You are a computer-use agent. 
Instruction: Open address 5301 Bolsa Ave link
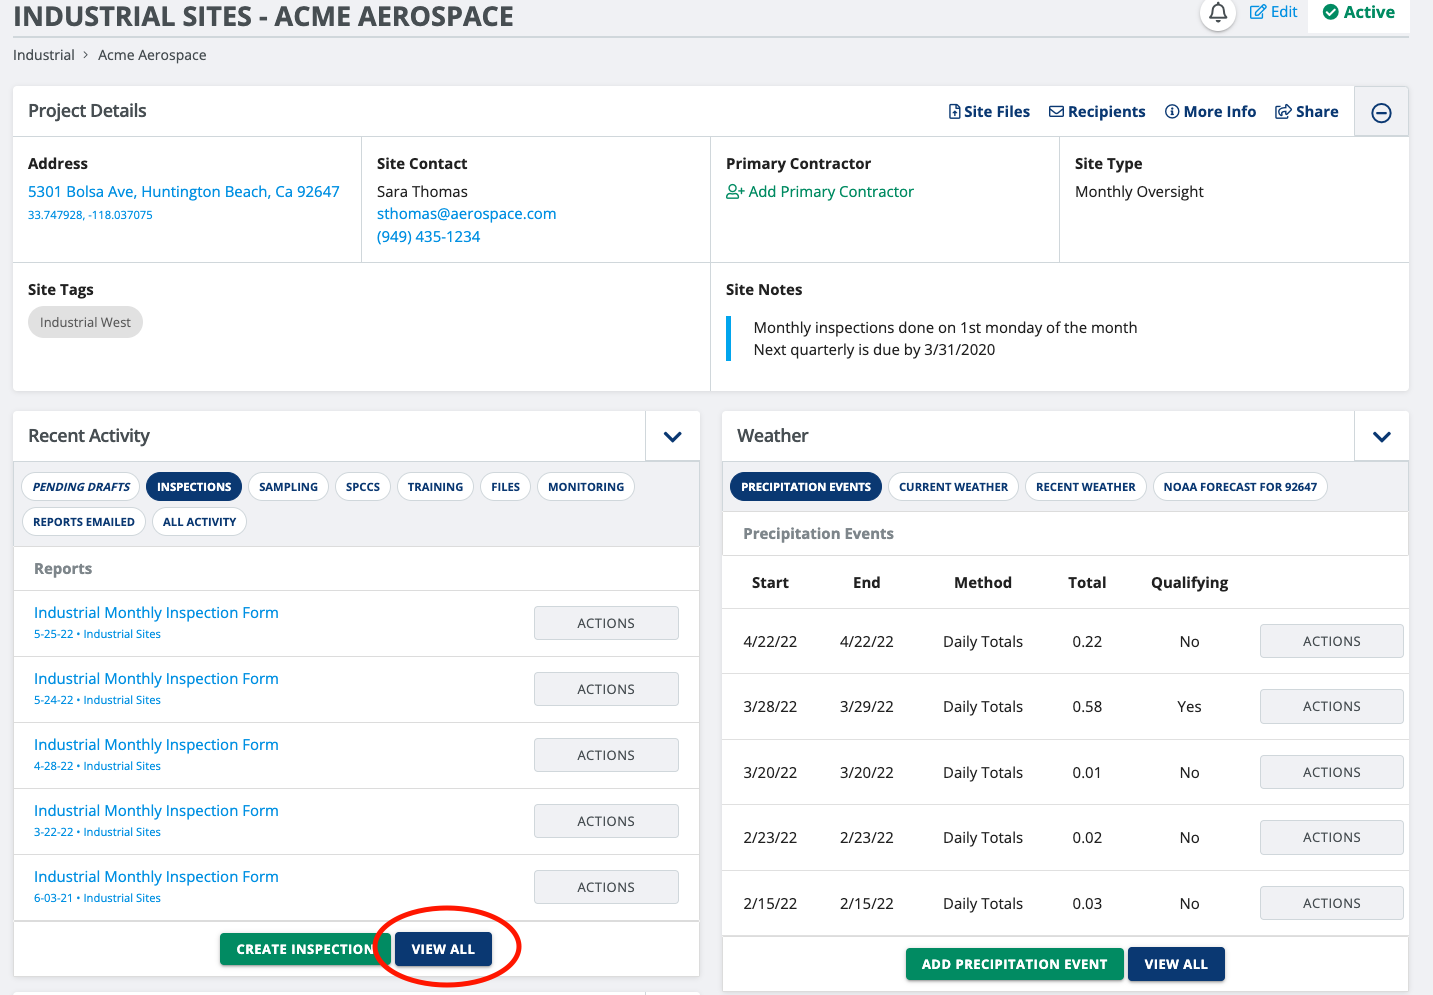coord(184,192)
